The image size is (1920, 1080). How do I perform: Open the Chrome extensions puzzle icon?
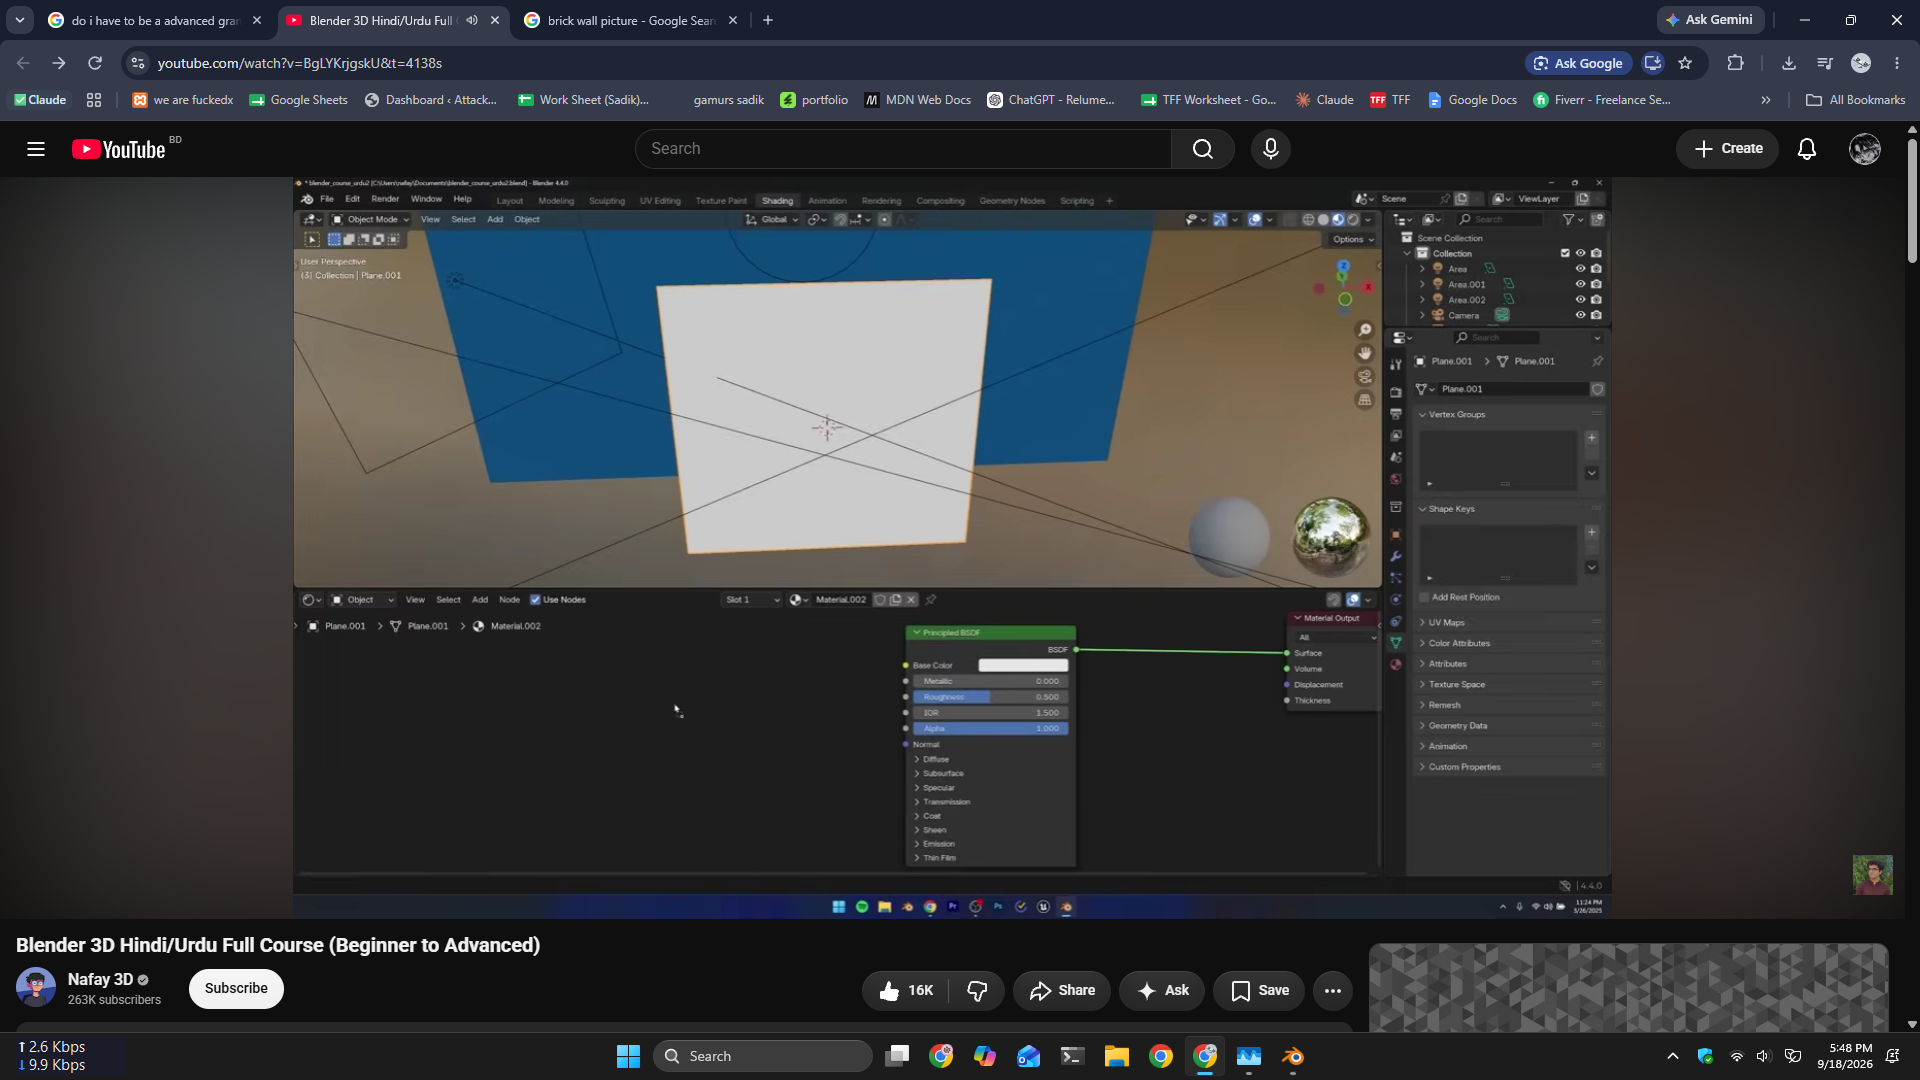(x=1735, y=63)
